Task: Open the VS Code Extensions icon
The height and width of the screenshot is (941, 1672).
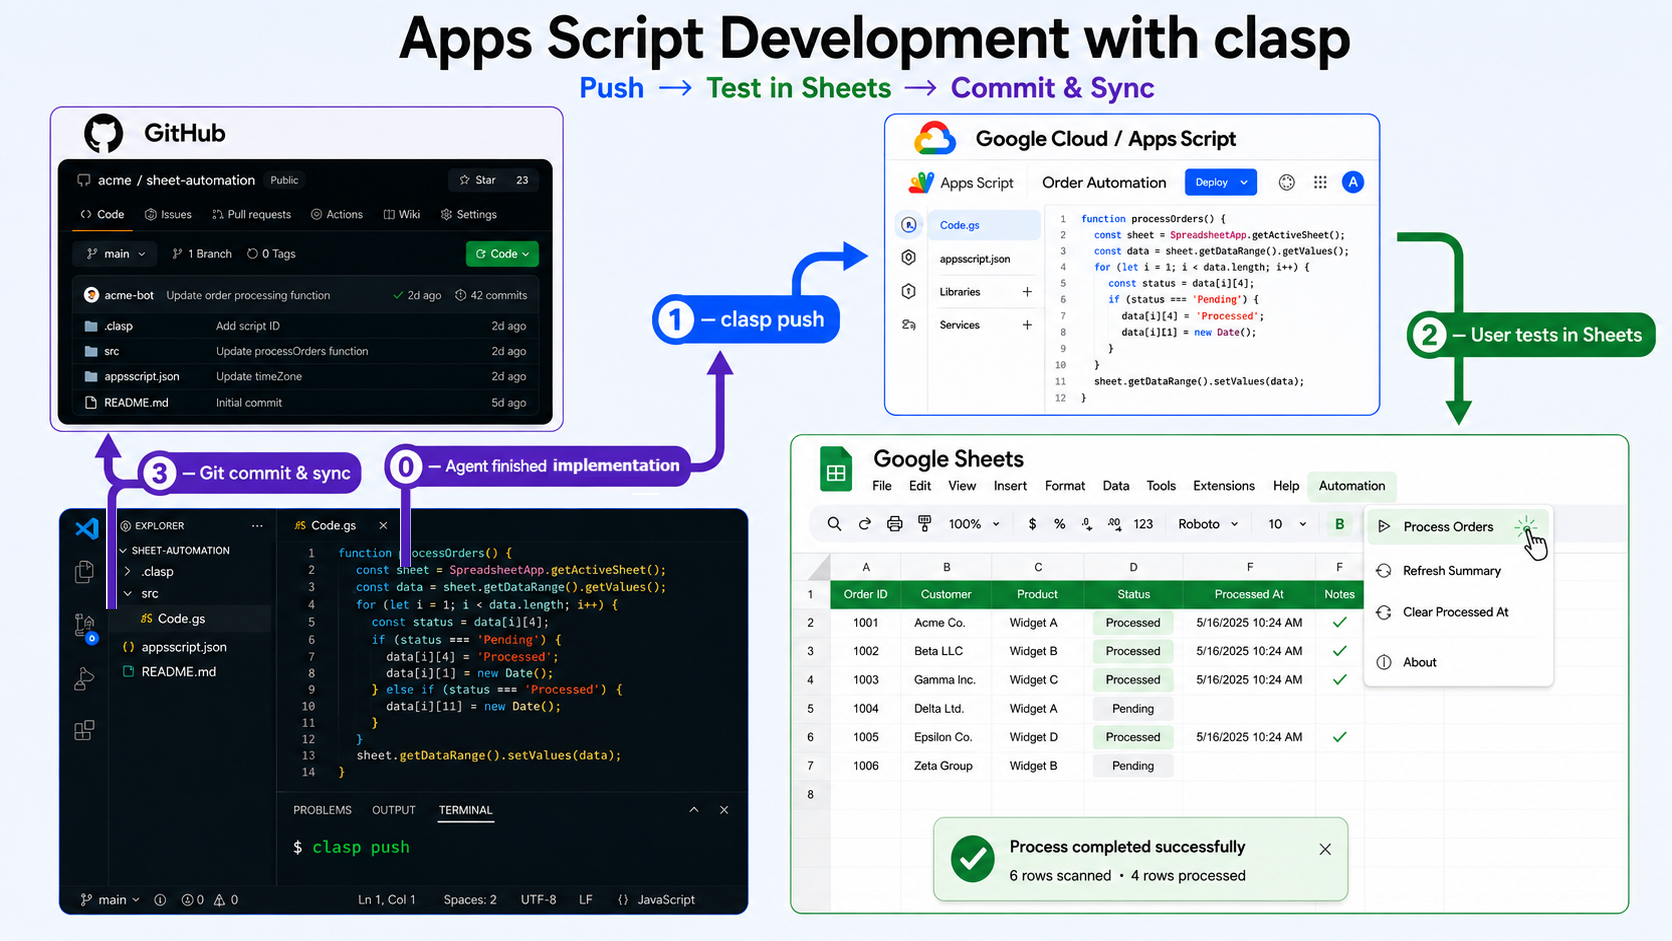Action: (x=85, y=730)
